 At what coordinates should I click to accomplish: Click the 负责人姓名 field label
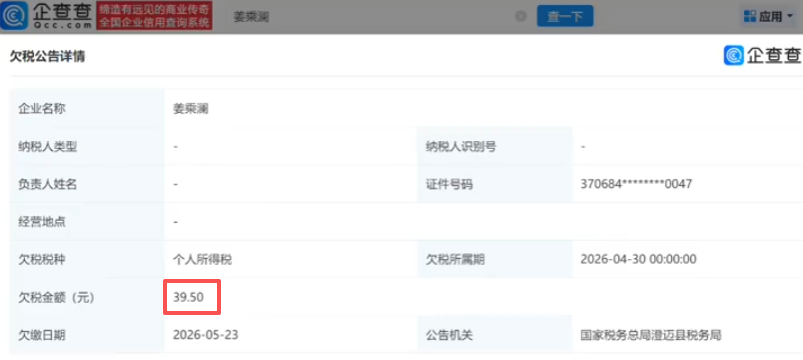[x=48, y=184]
